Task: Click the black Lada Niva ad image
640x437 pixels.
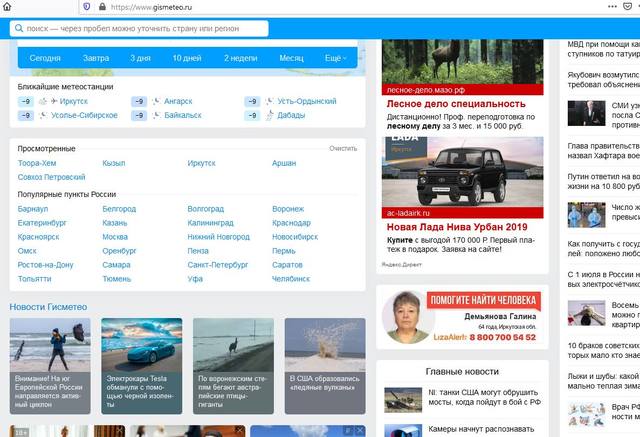Action: click(462, 172)
